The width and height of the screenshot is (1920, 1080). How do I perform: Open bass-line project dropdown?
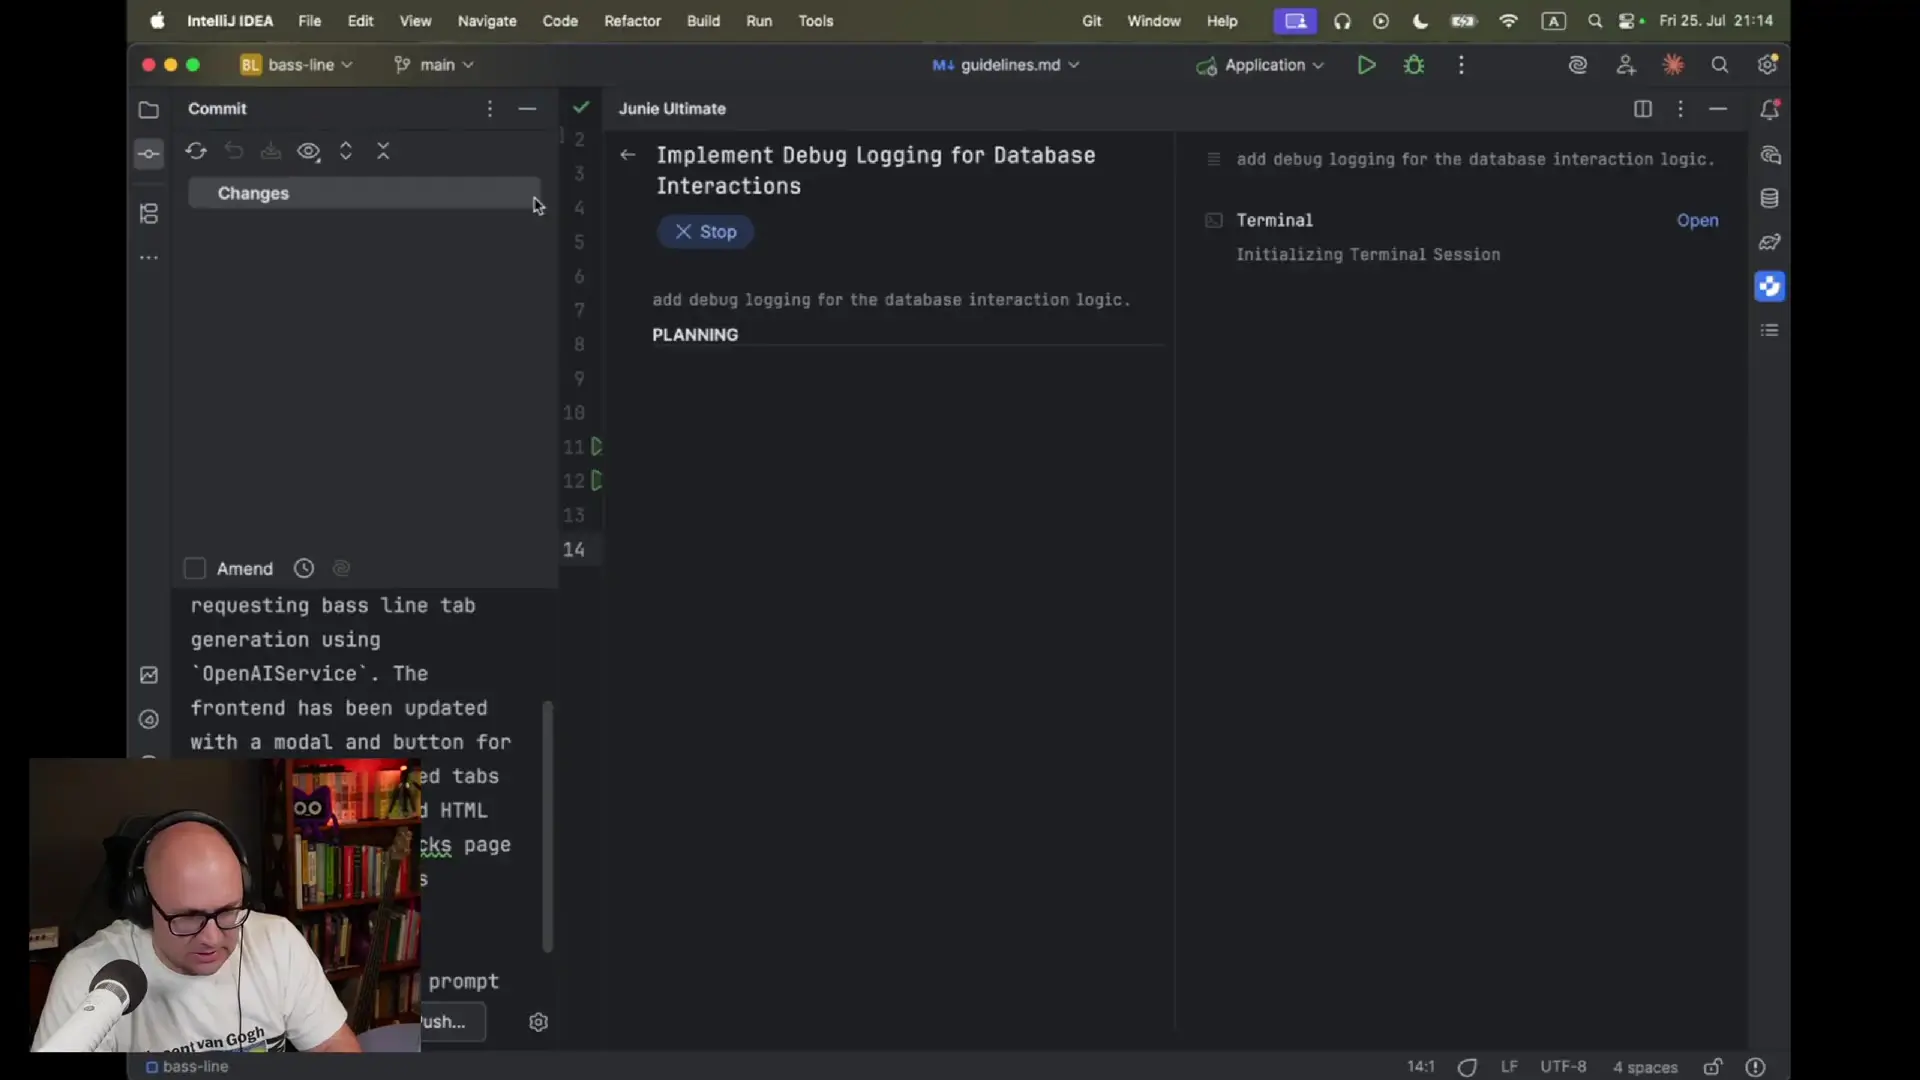(296, 65)
